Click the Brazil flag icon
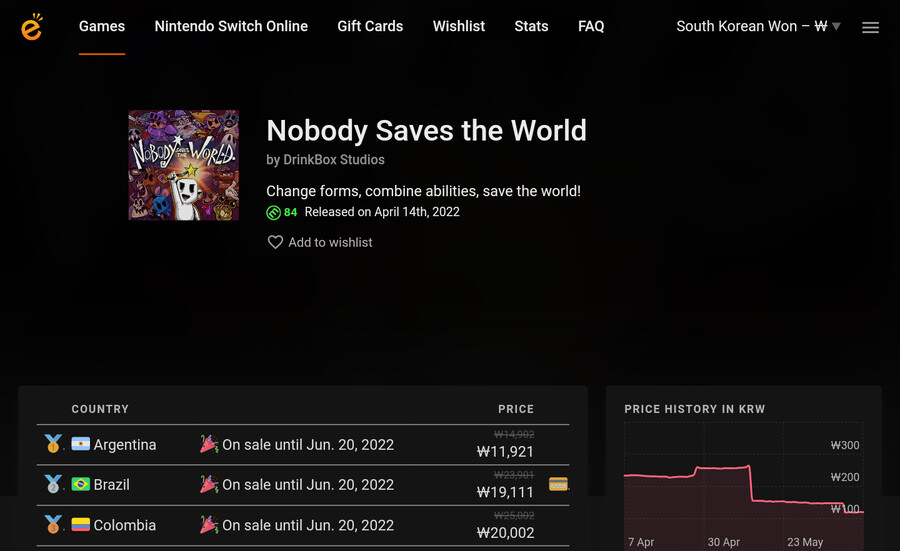The height and width of the screenshot is (551, 900). (81, 484)
